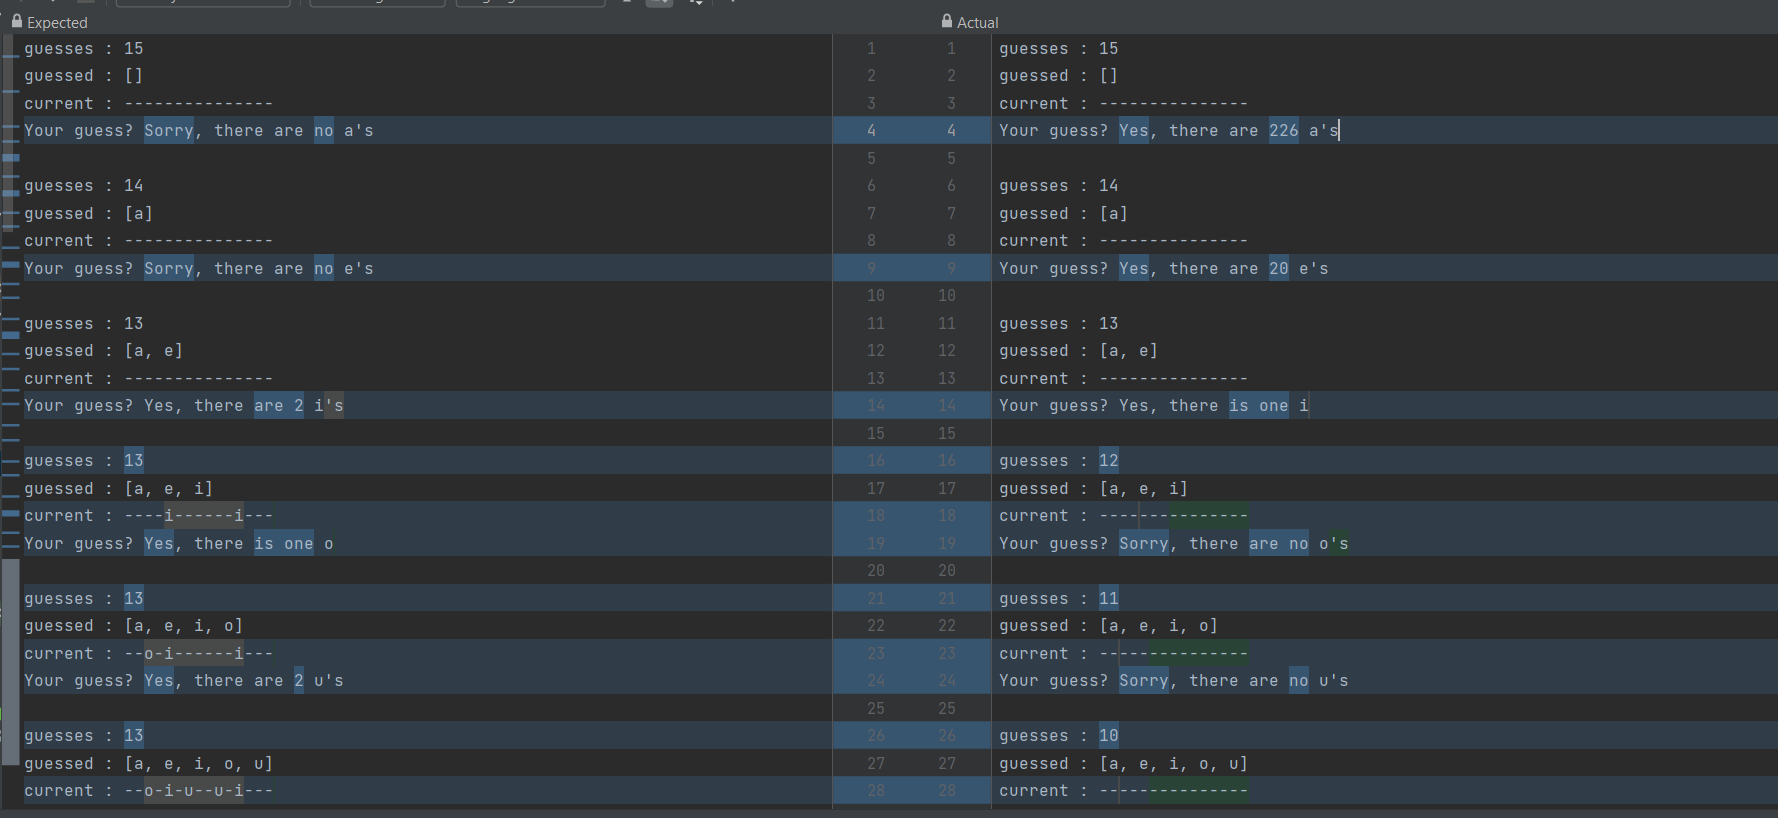Toggle collapse unchanged fragments icon
The width and height of the screenshot is (1778, 818).
627,3
